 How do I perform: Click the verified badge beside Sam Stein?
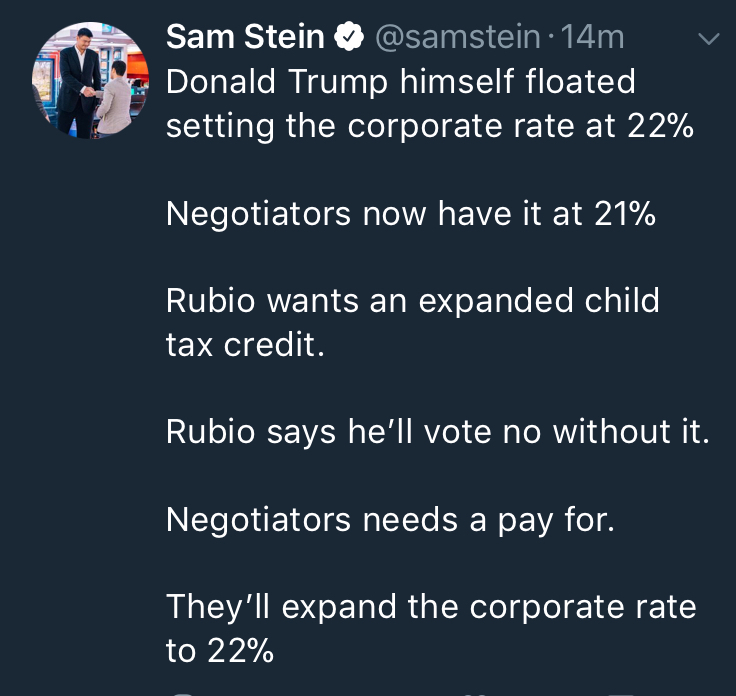coord(348,38)
